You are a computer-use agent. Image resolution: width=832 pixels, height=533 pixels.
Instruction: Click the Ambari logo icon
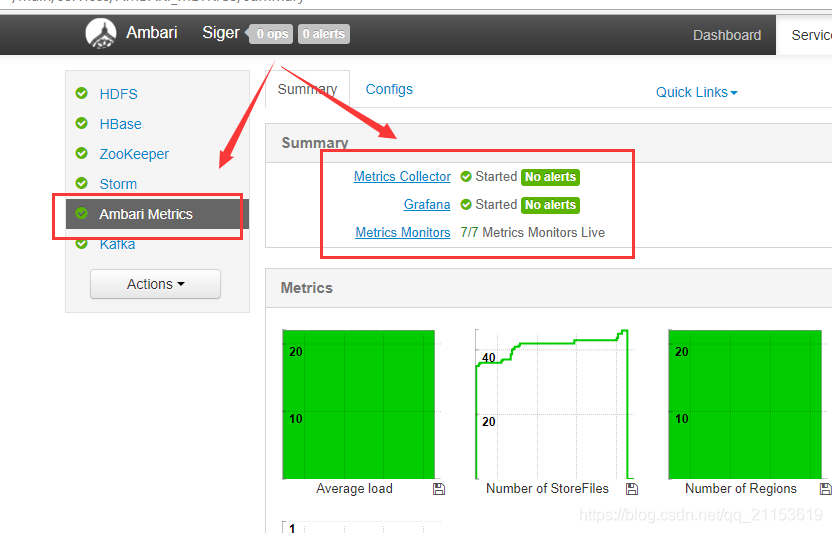point(101,34)
